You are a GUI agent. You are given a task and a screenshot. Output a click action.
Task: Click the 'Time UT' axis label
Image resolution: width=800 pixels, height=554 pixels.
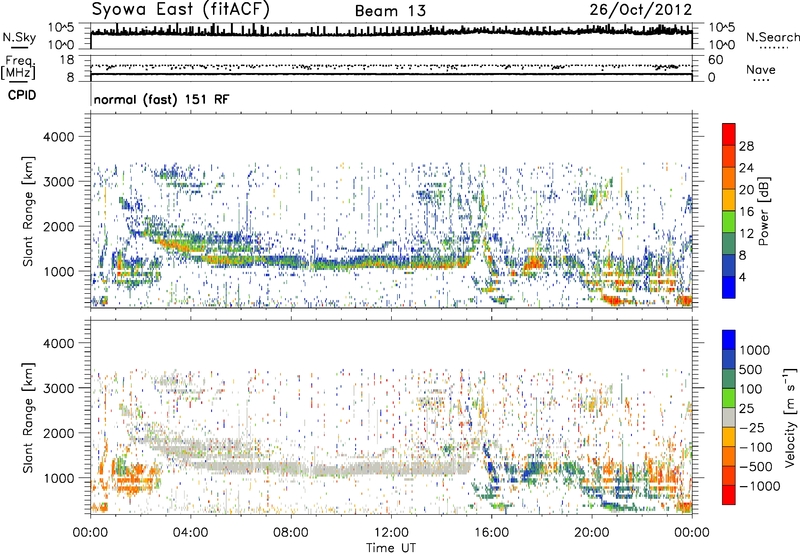click(391, 548)
